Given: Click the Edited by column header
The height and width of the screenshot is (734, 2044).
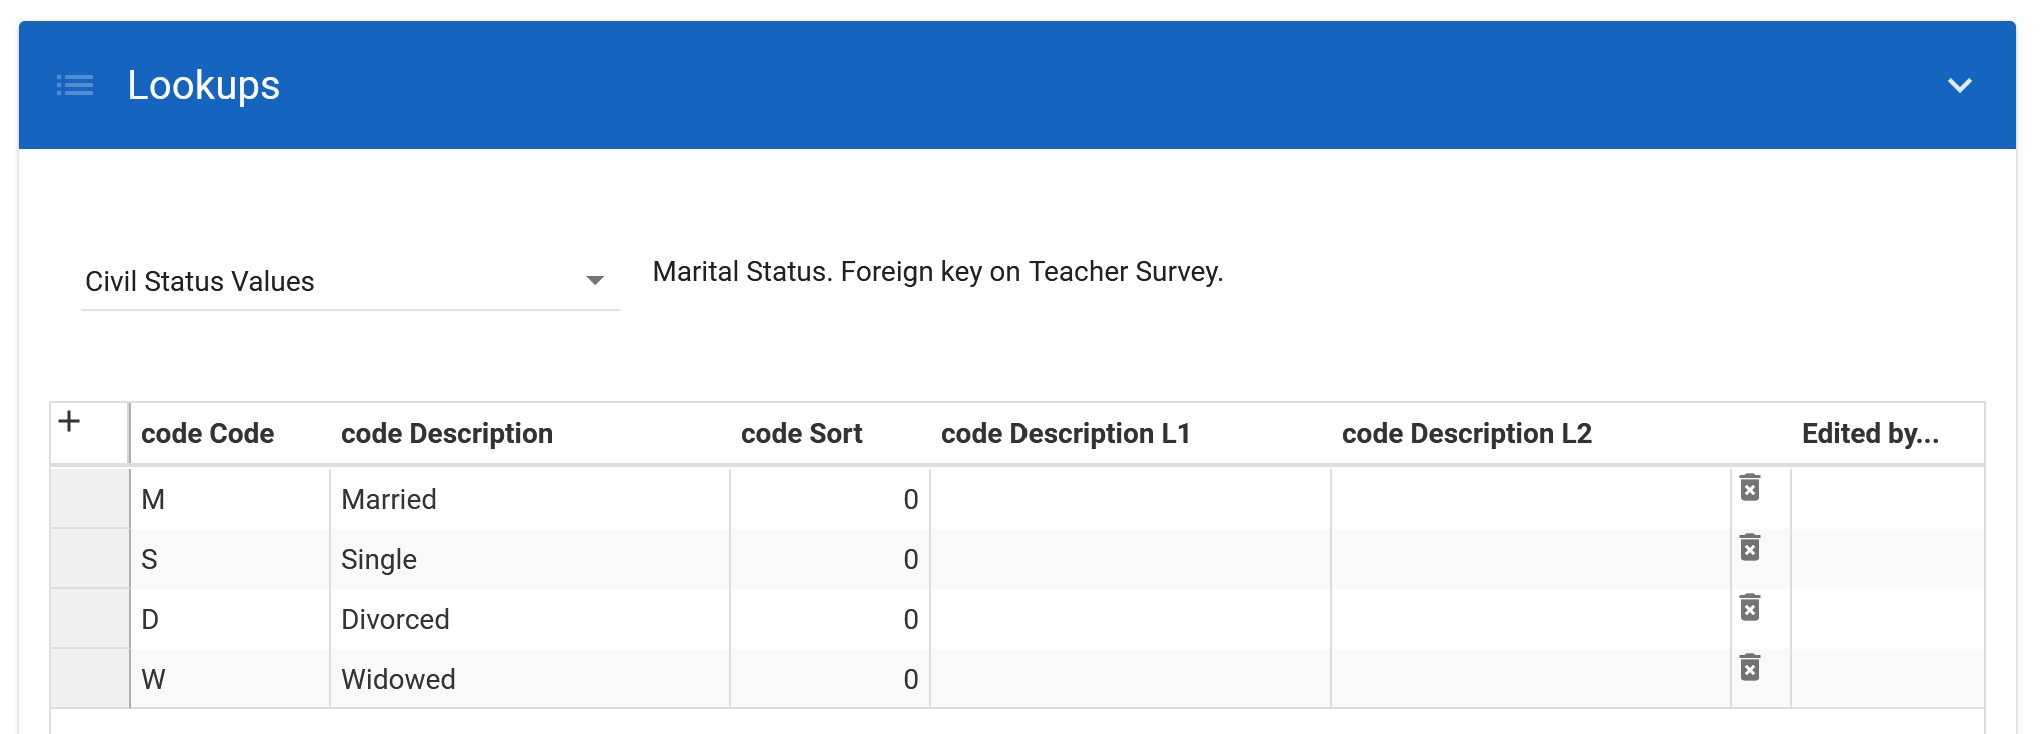Looking at the screenshot, I should (x=1869, y=433).
